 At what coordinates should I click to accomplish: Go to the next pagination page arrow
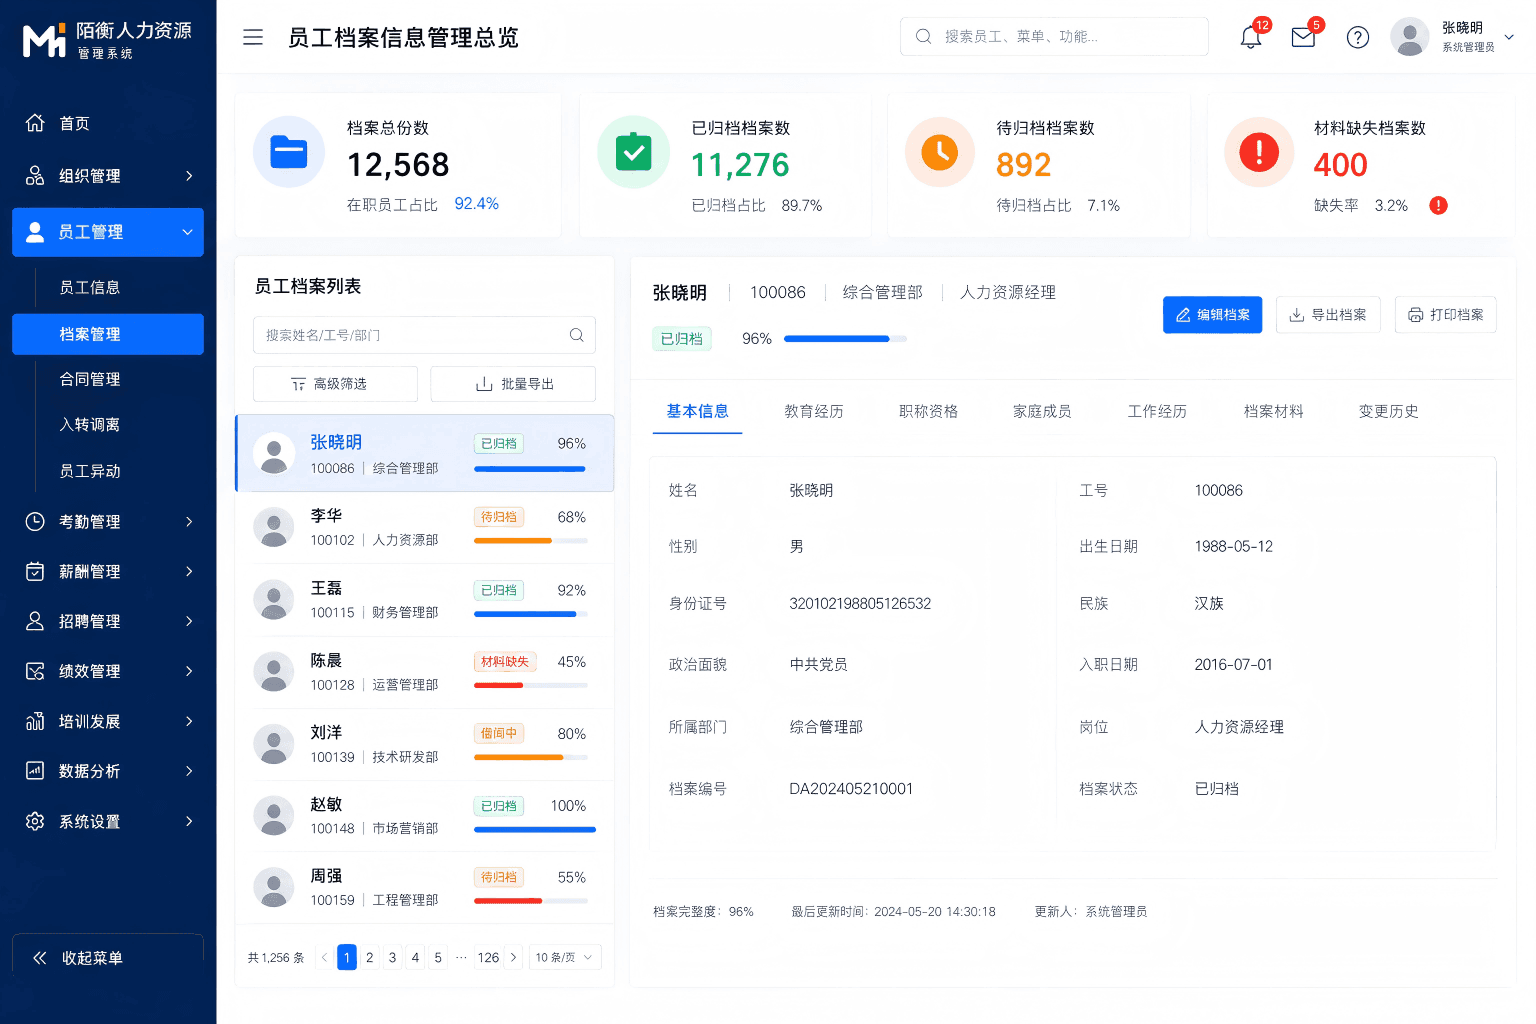(x=513, y=957)
